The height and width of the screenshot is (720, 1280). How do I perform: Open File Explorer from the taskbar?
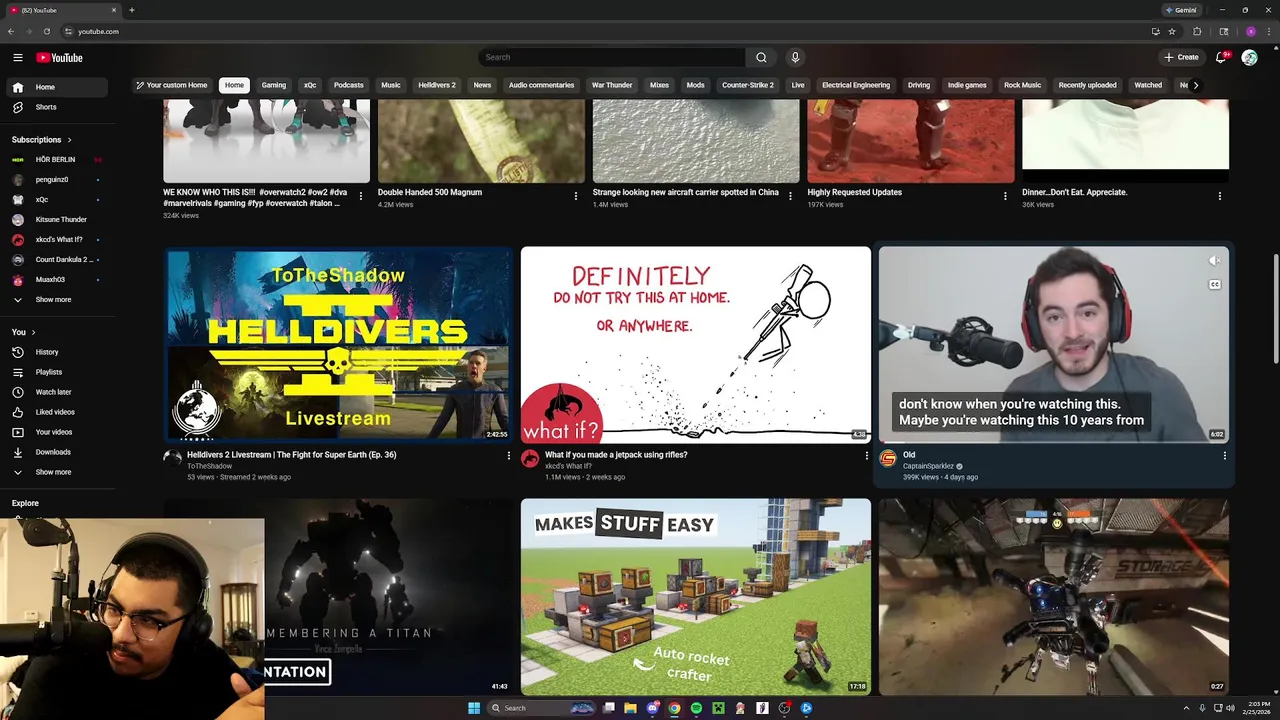coord(630,708)
